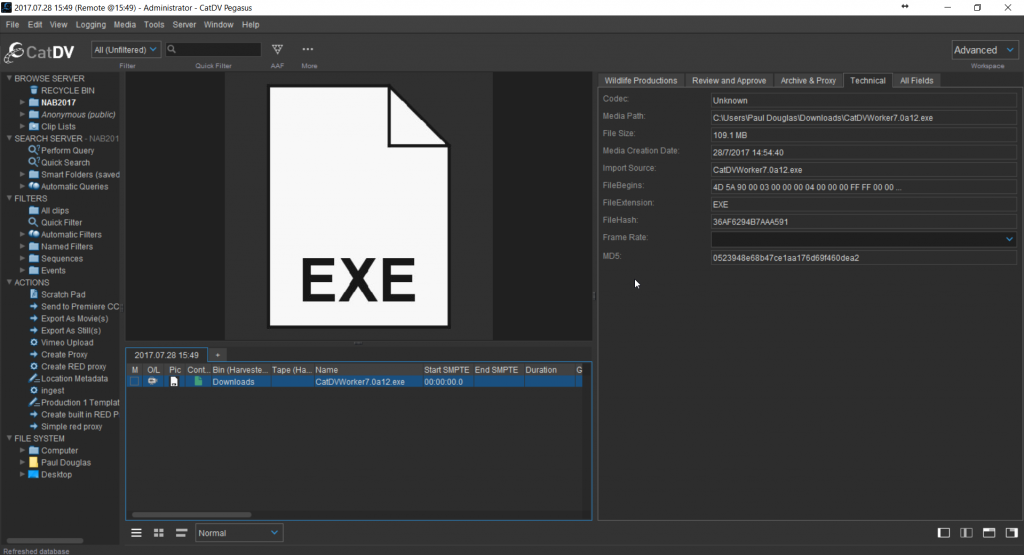Open the Frame Rate dropdown
Screen dimensions: 1024x555
click(x=1010, y=239)
